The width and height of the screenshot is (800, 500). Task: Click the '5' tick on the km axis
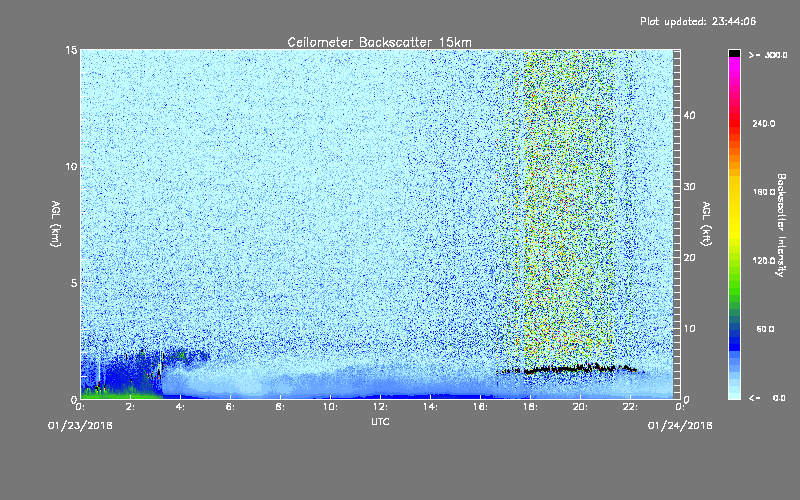(x=74, y=283)
